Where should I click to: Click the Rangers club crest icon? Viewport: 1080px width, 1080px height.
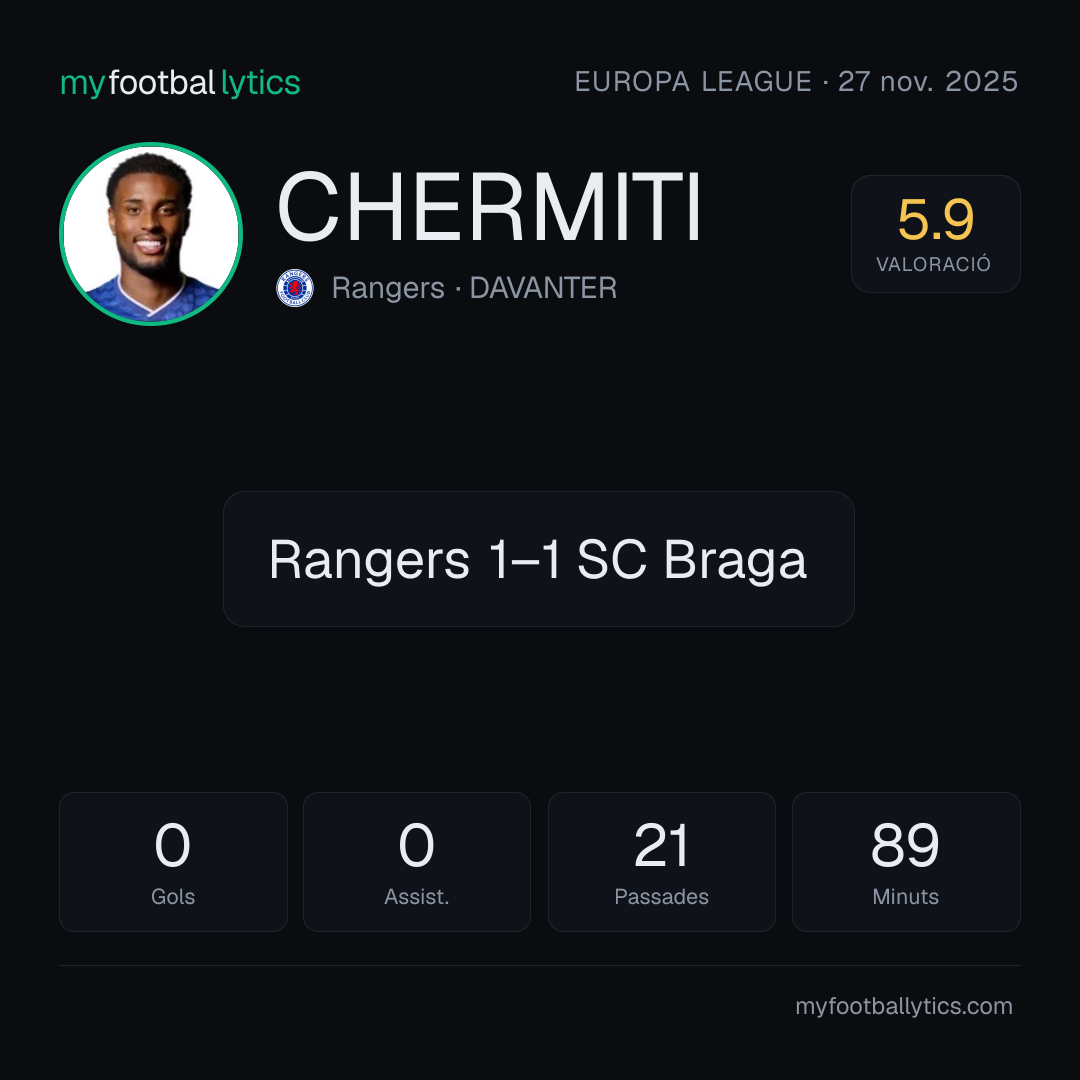coord(295,288)
